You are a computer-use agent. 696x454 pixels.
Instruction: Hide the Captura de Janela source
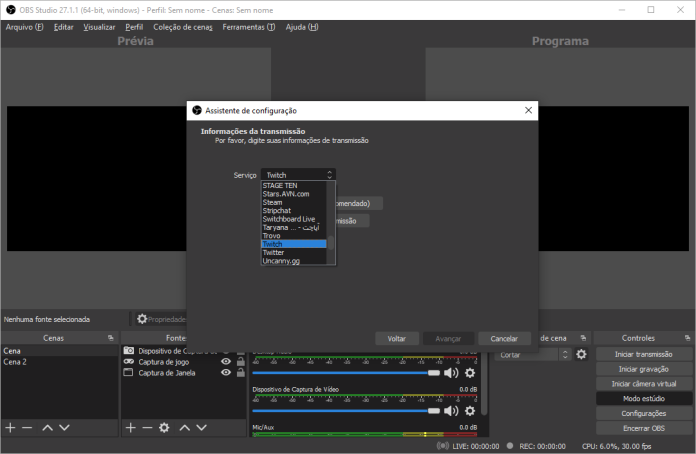click(226, 372)
